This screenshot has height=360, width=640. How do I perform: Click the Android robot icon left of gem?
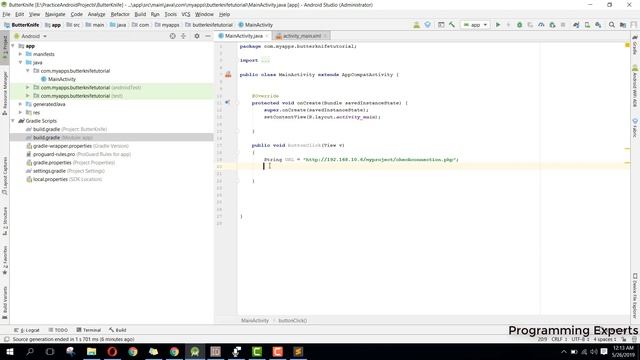click(416, 25)
